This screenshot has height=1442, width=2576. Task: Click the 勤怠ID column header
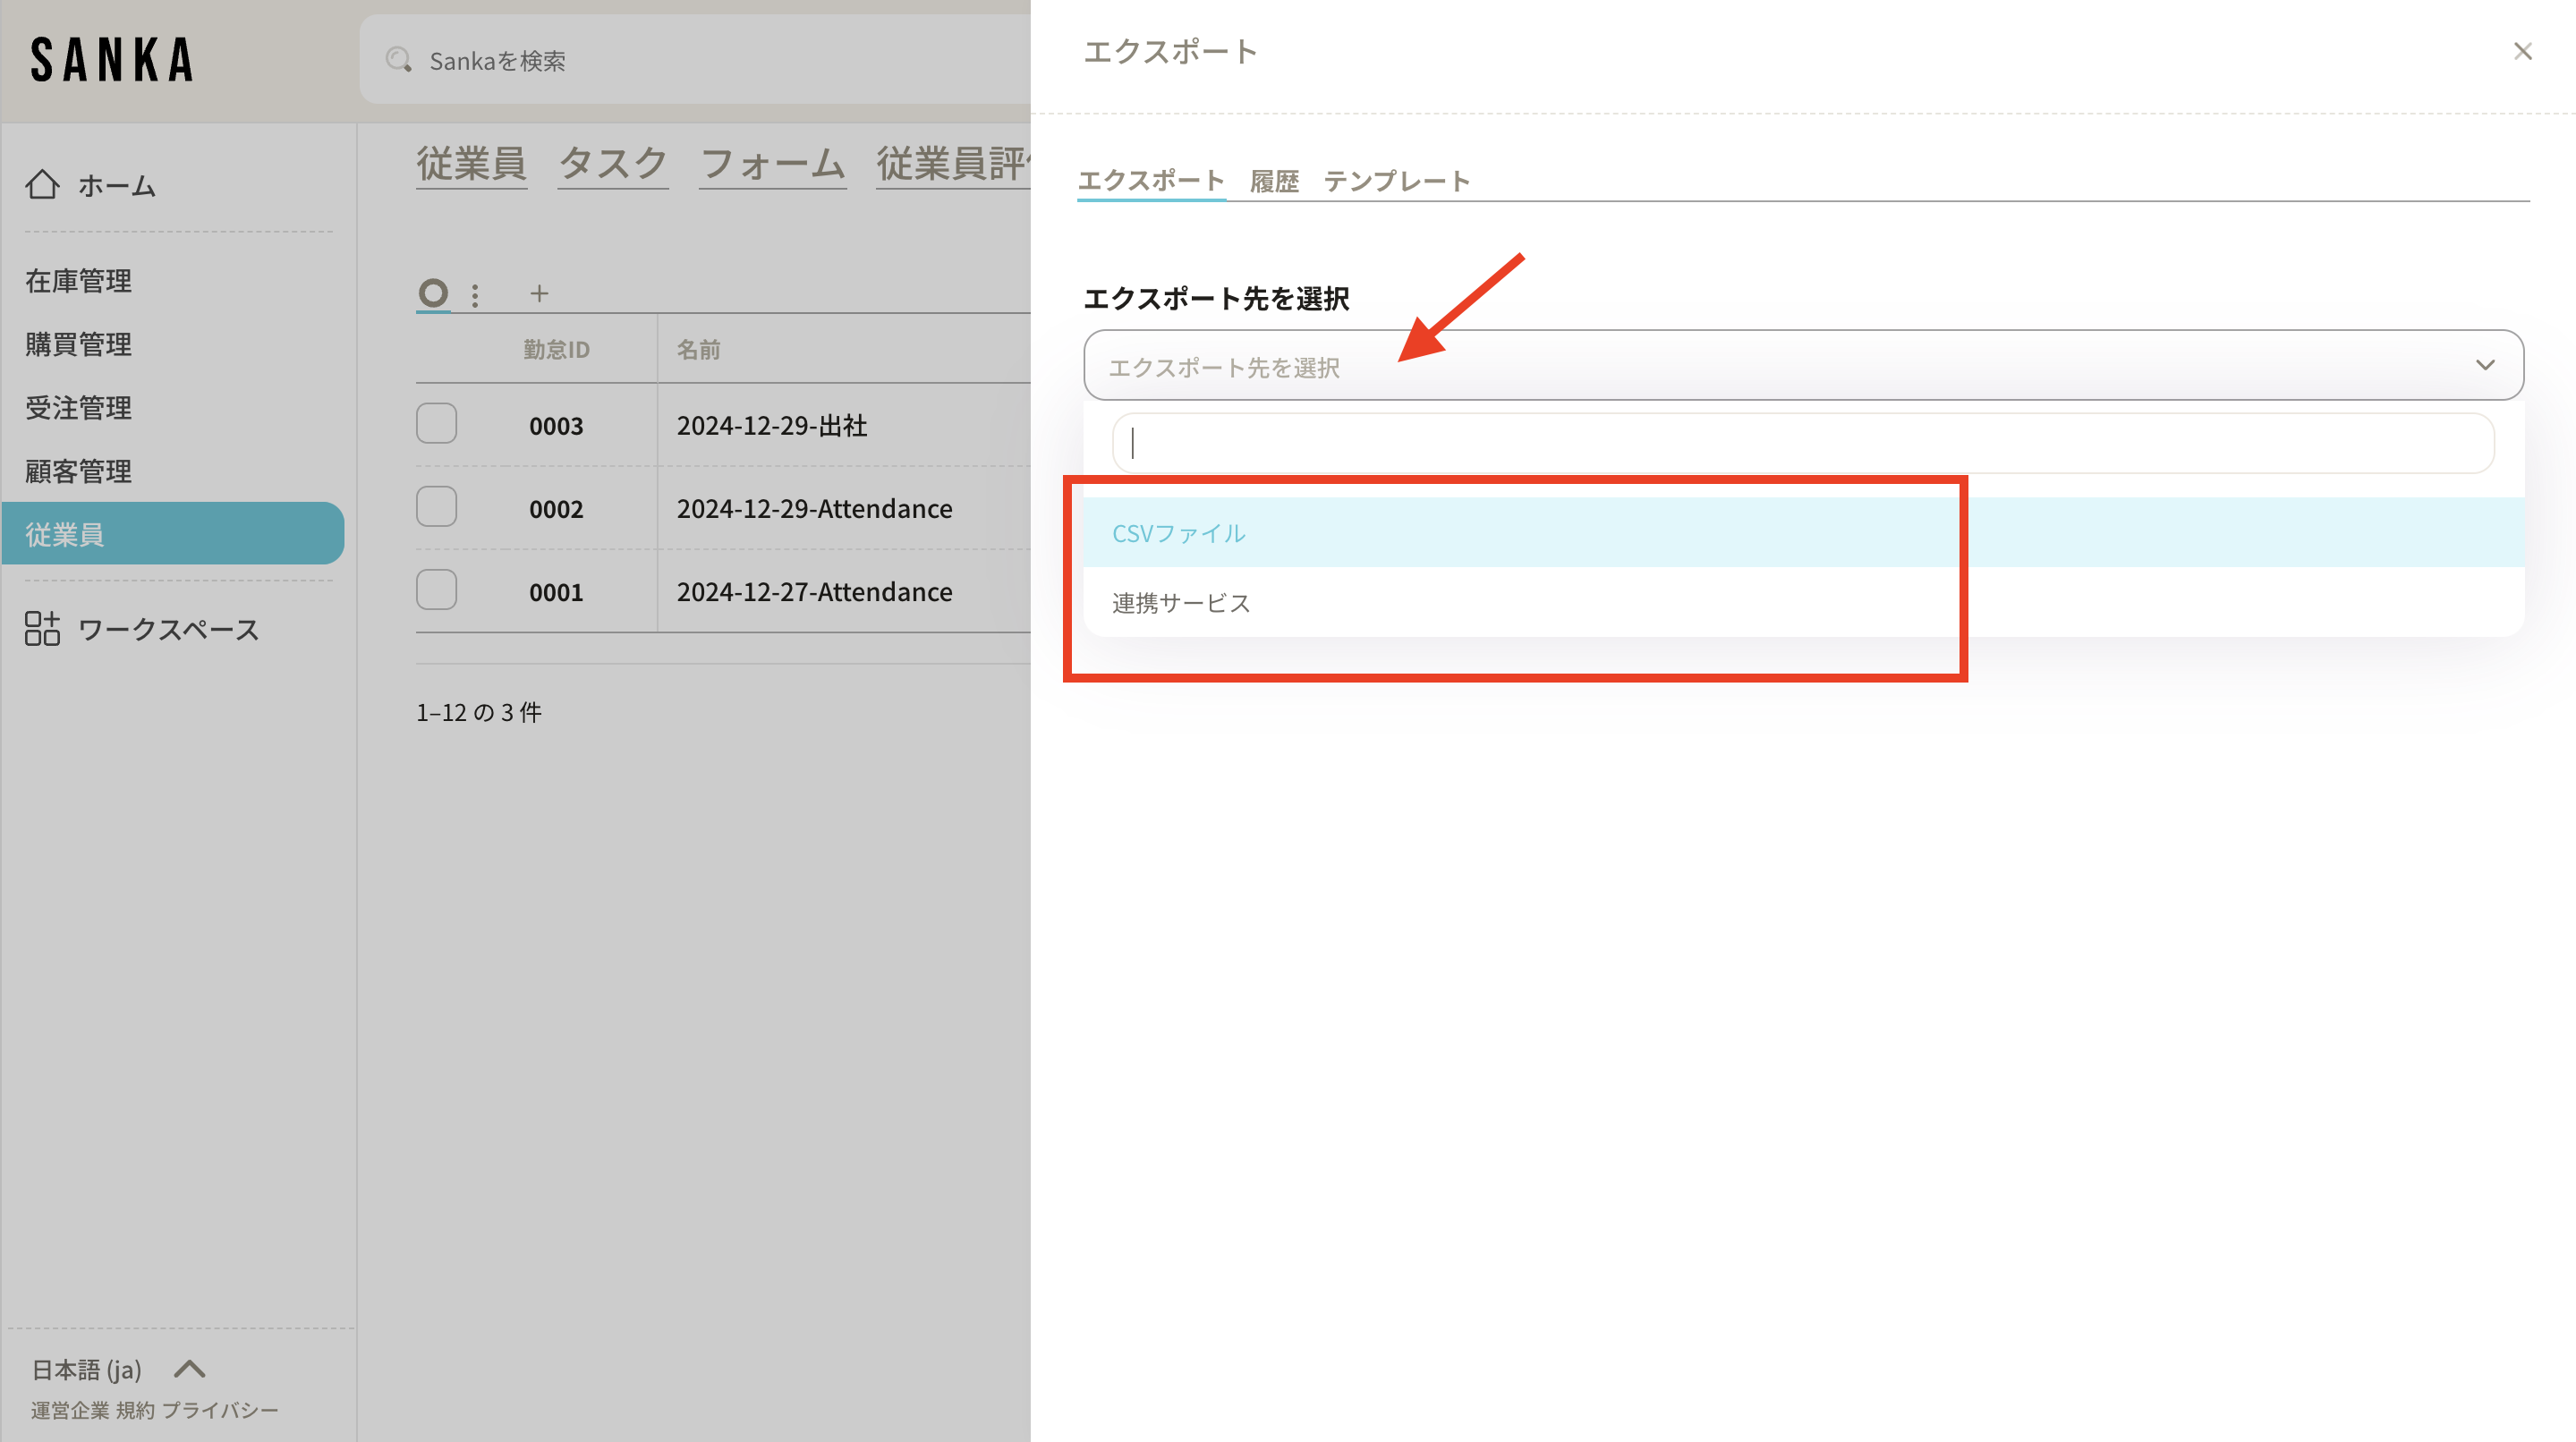click(x=557, y=349)
